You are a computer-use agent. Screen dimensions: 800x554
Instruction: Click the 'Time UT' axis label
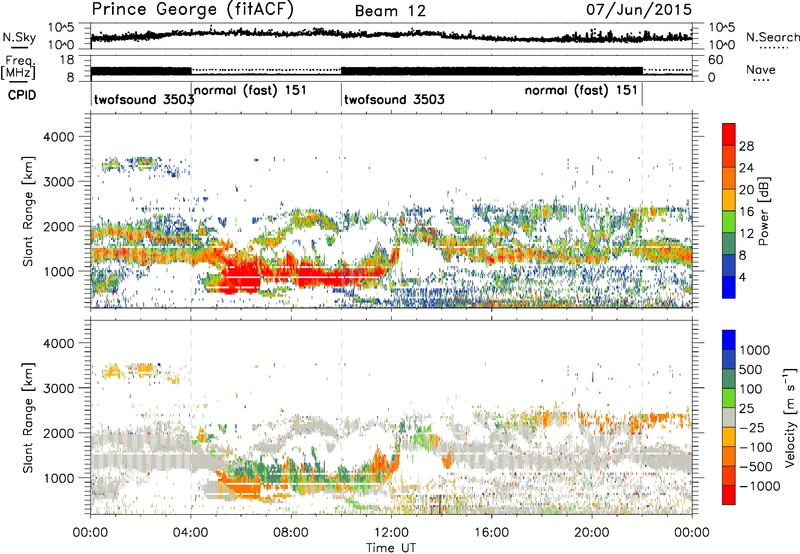coord(391,548)
